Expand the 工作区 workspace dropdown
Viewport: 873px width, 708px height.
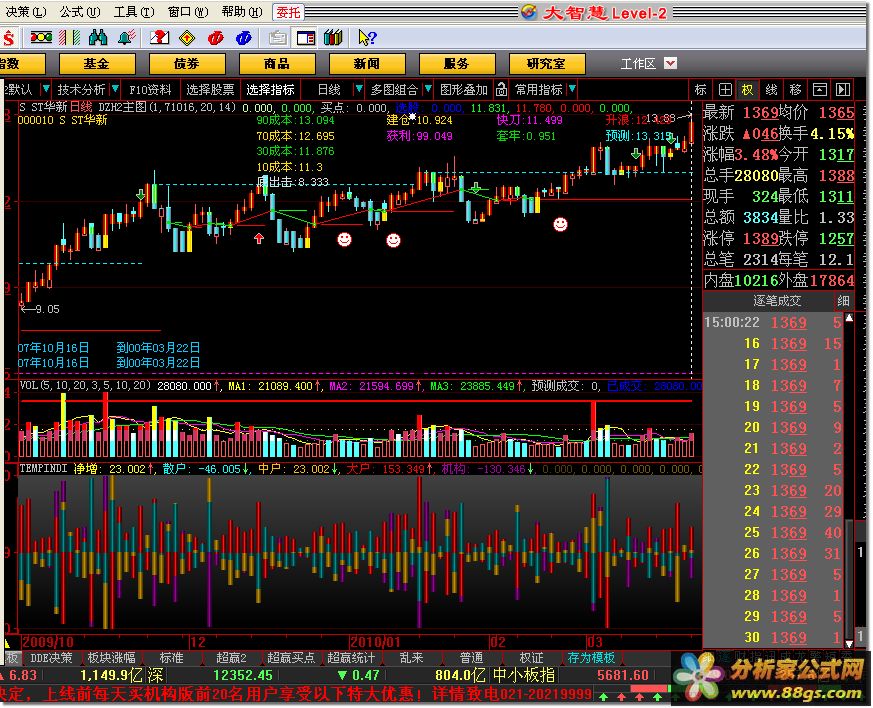[x=670, y=63]
